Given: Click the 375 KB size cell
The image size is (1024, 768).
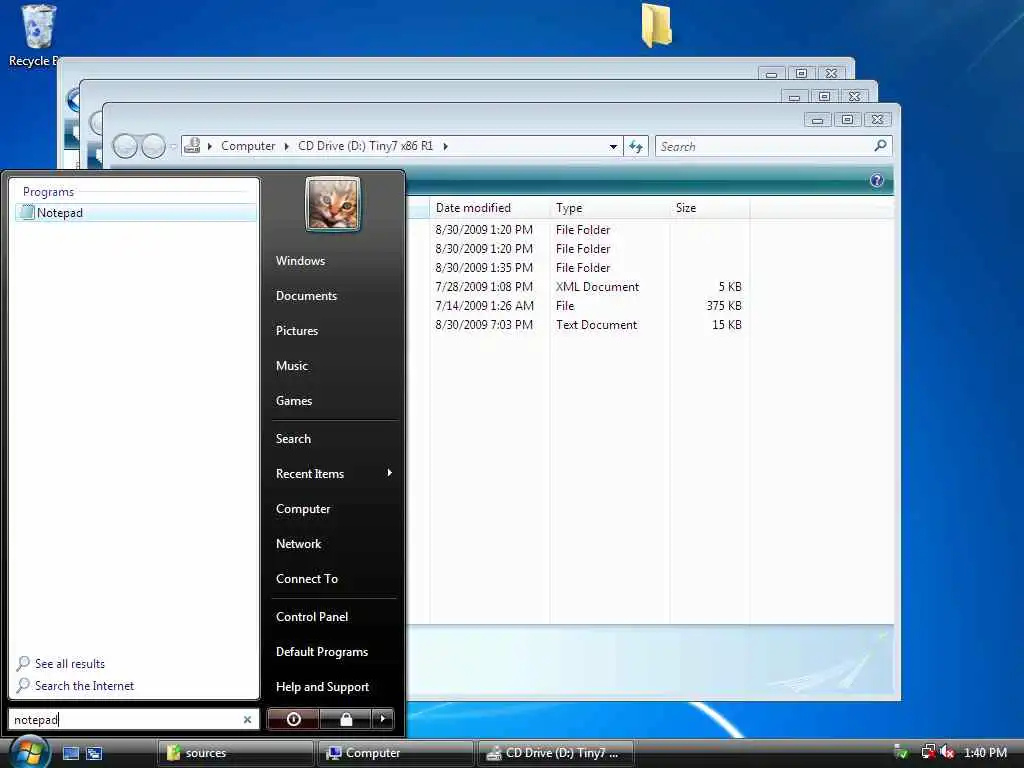Looking at the screenshot, I should click(724, 306).
